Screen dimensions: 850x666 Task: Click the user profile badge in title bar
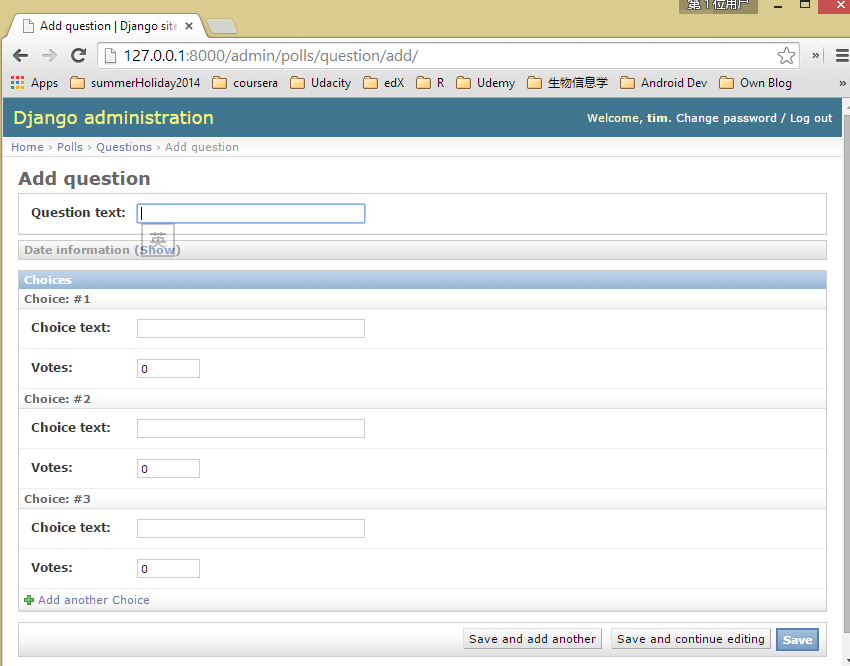tap(718, 5)
